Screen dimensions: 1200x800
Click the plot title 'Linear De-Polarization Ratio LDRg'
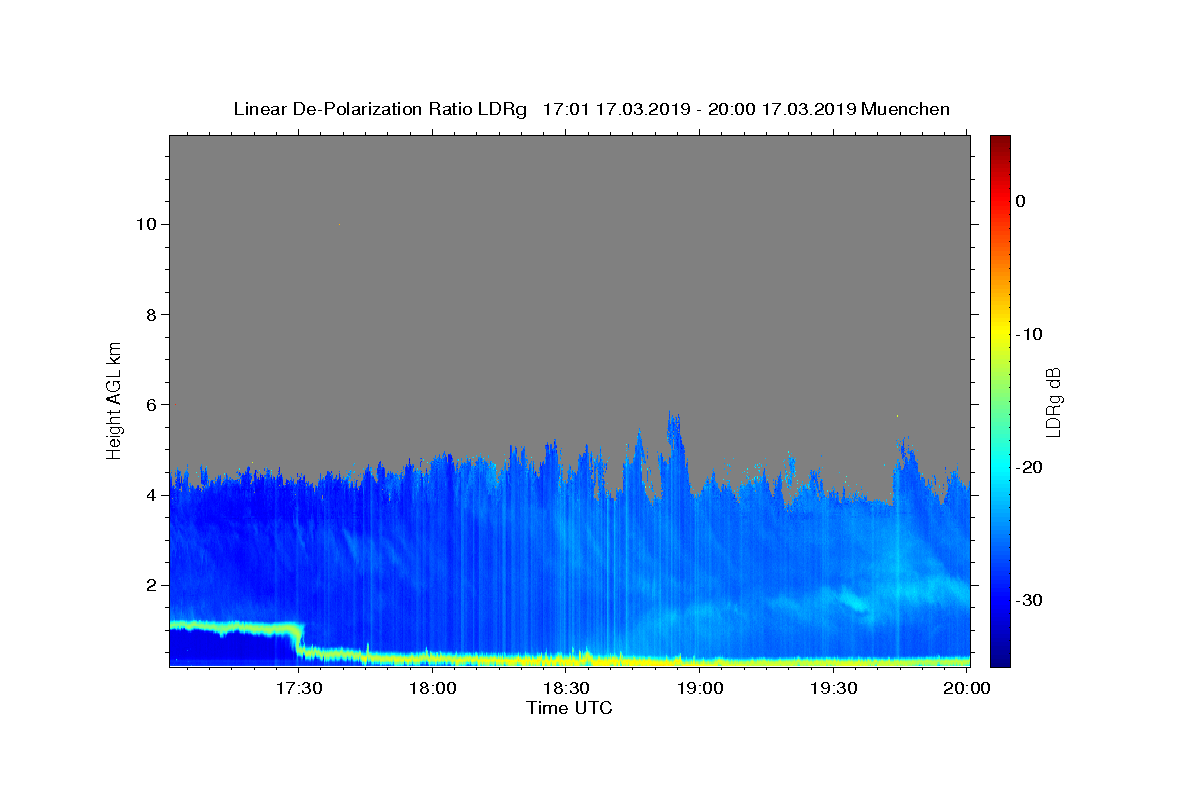click(379, 109)
